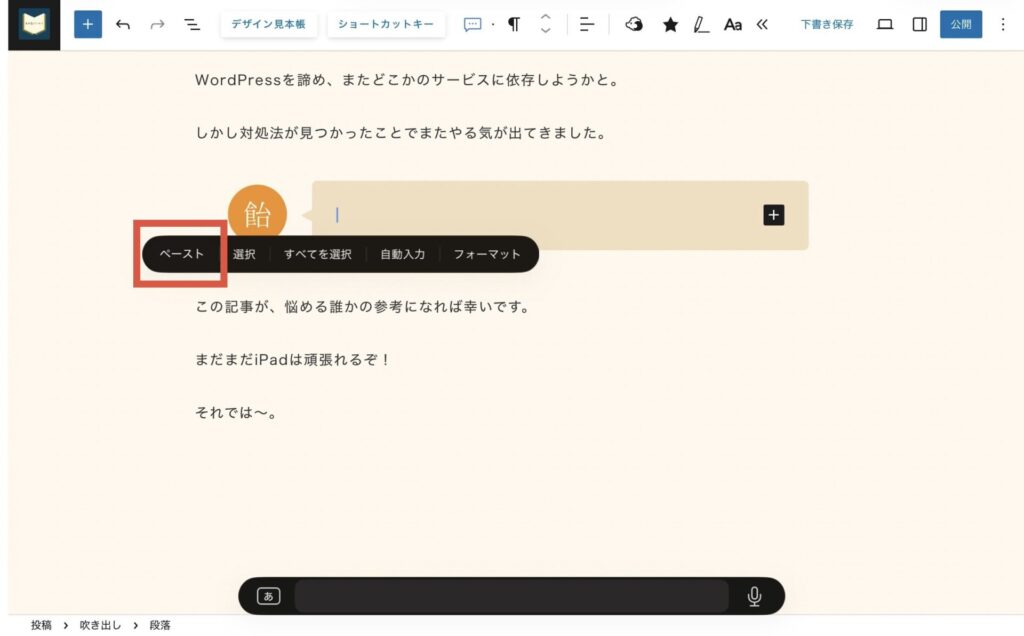Open the document overview list view

pyautogui.click(x=192, y=24)
